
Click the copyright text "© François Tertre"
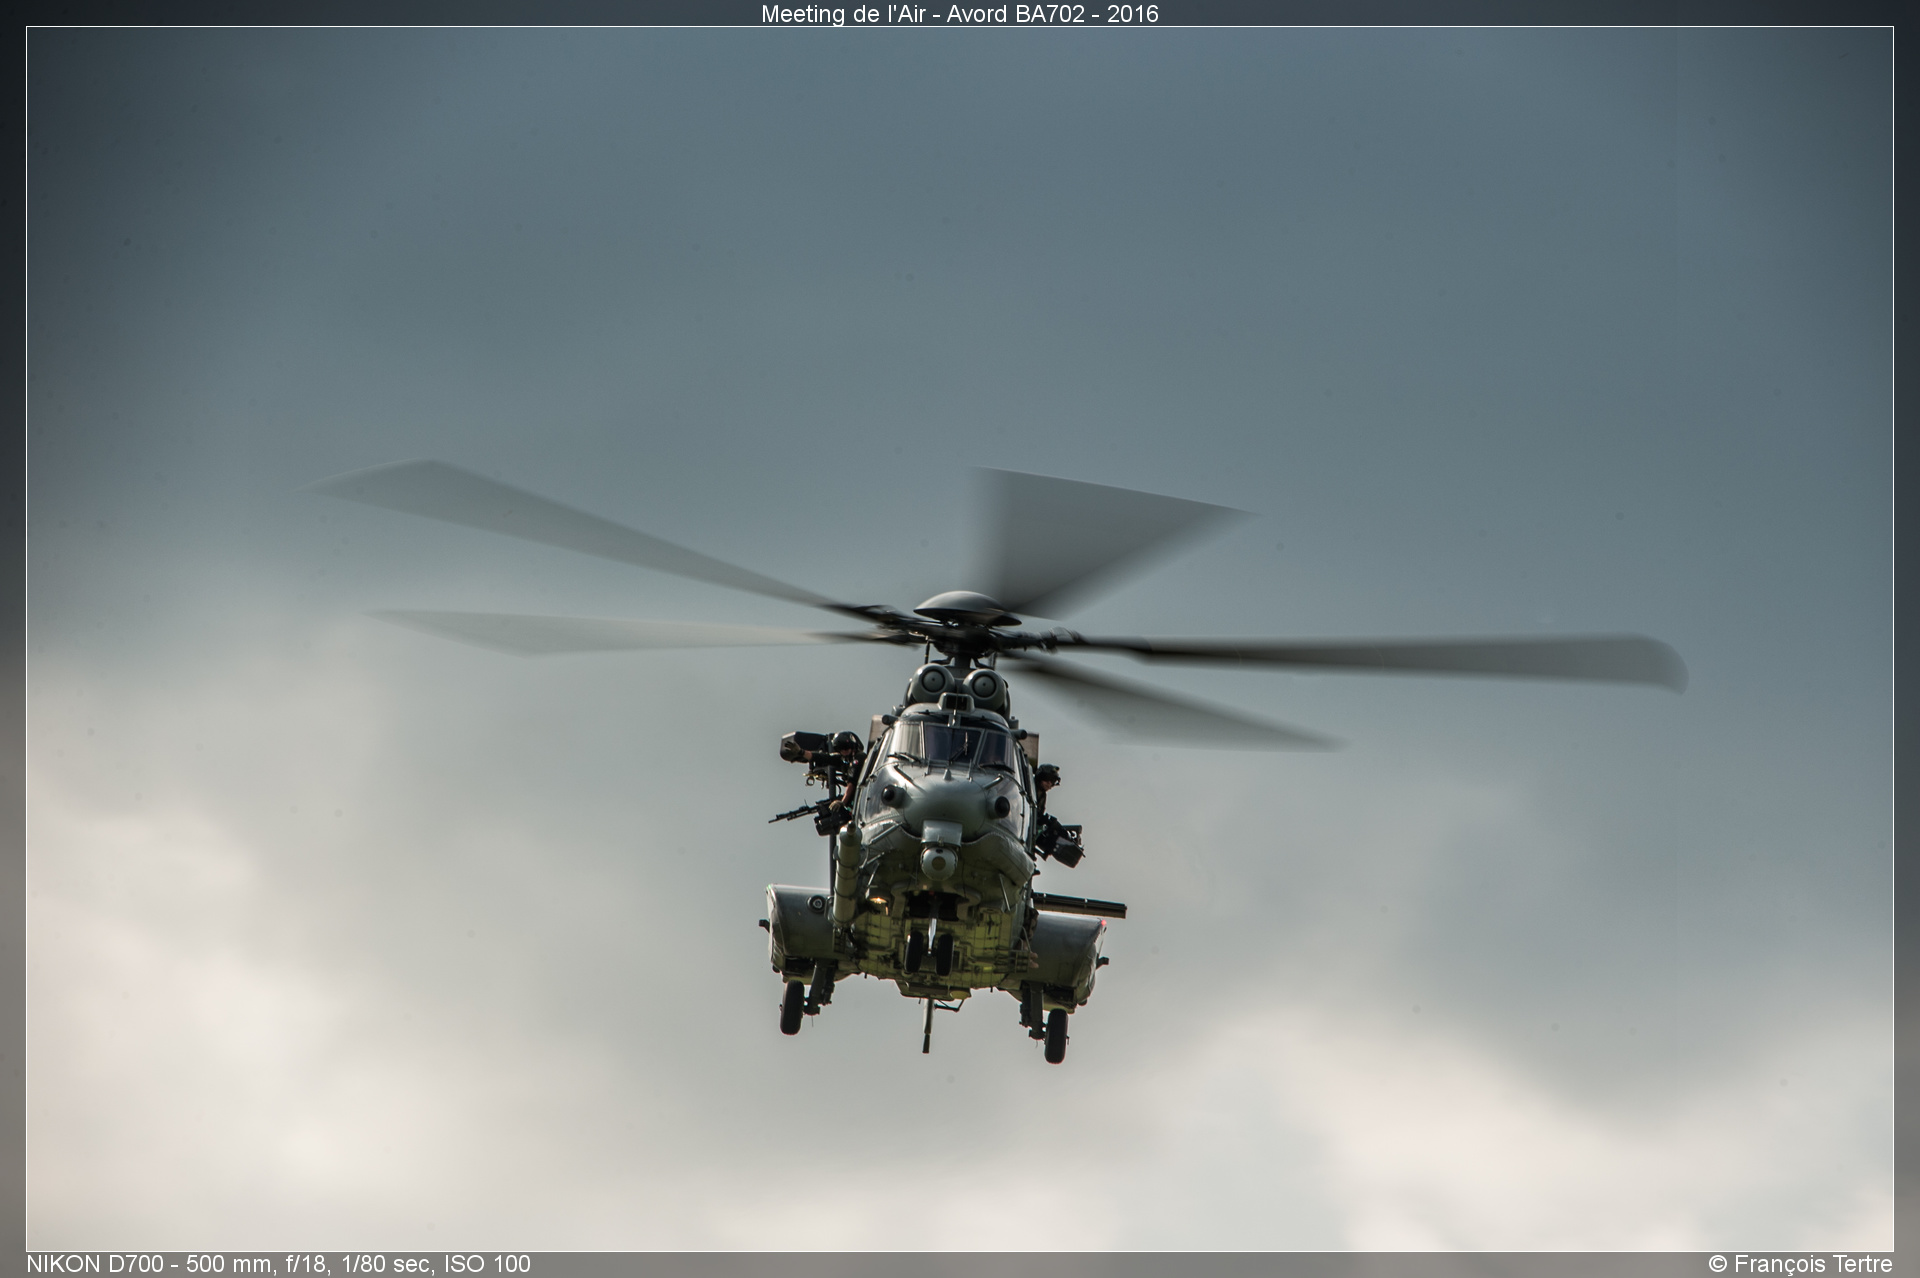1800,1264
